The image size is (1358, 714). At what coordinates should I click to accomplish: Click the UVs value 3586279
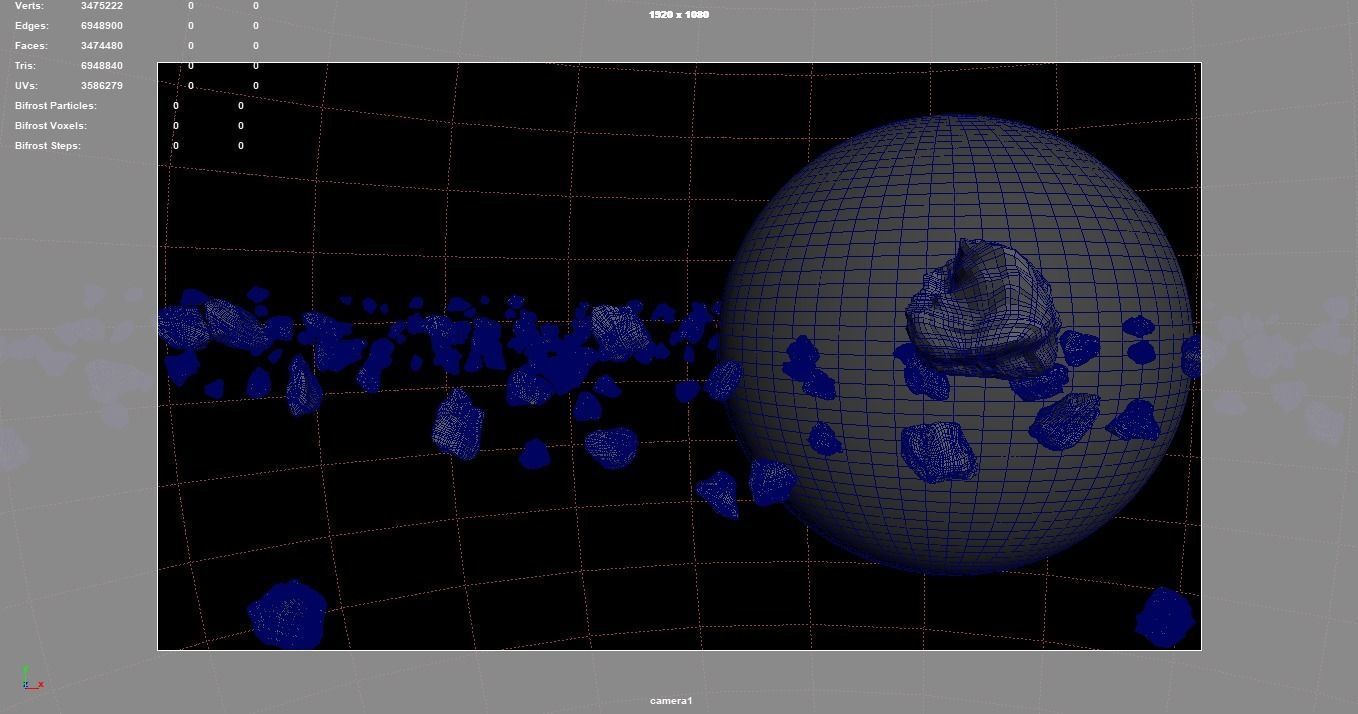(102, 86)
